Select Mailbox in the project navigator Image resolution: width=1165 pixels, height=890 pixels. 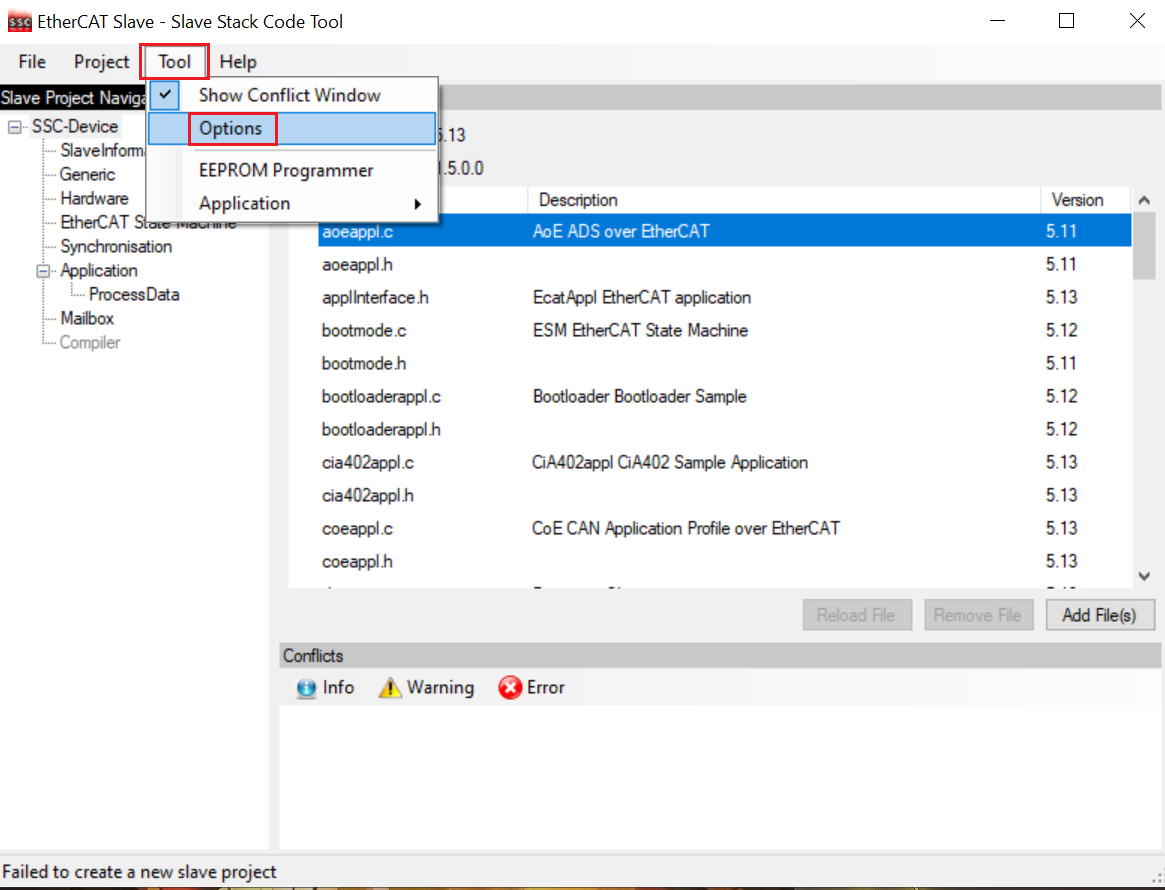pos(87,318)
